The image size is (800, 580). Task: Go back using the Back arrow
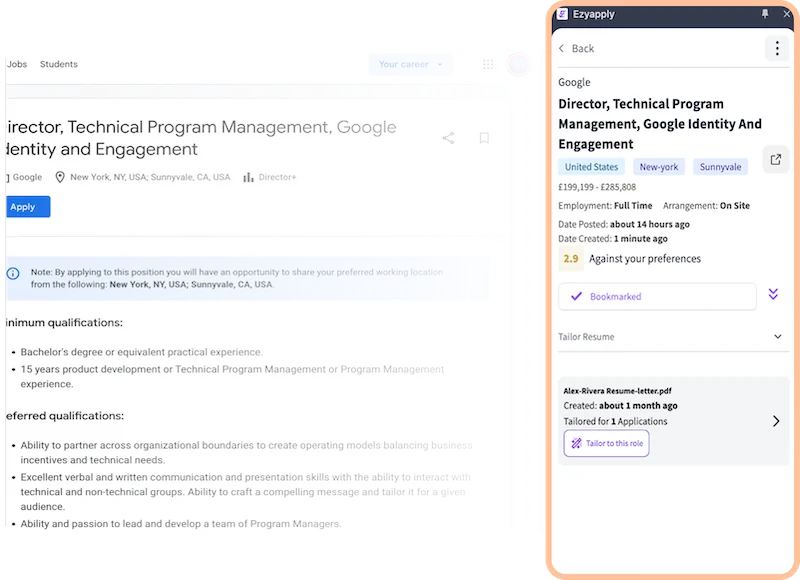tap(562, 48)
